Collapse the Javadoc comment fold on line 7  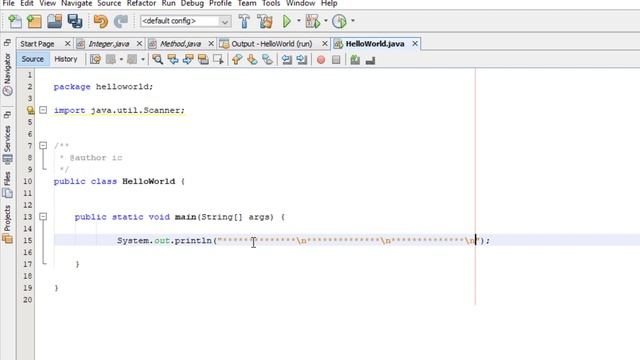[43, 145]
